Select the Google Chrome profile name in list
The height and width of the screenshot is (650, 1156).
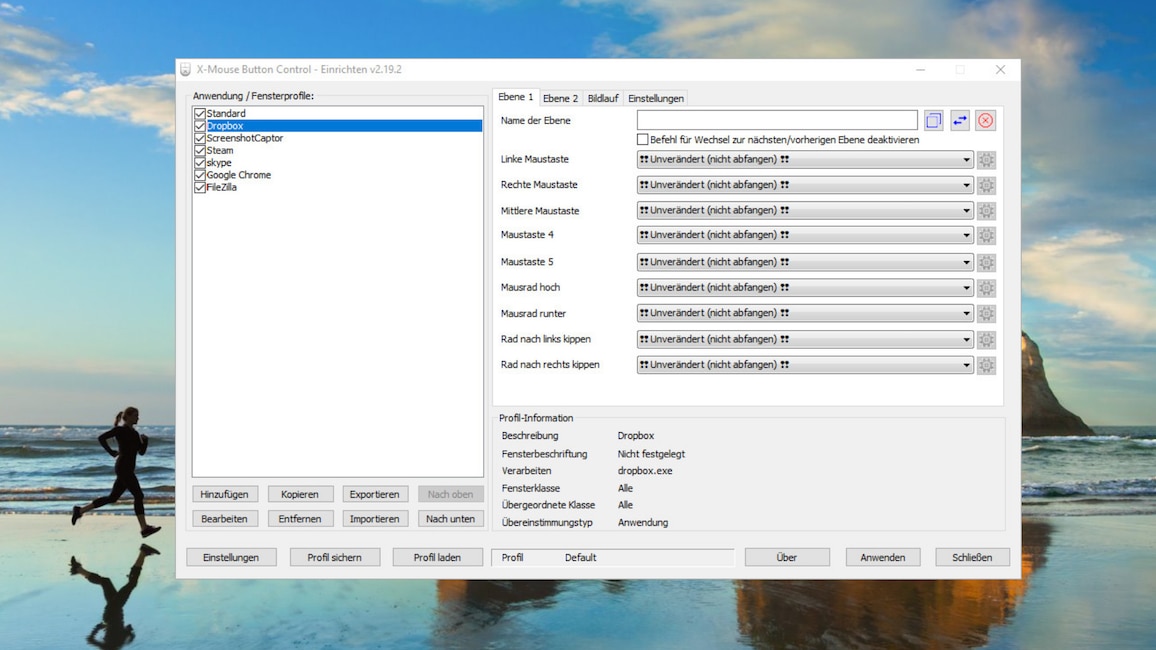click(239, 175)
